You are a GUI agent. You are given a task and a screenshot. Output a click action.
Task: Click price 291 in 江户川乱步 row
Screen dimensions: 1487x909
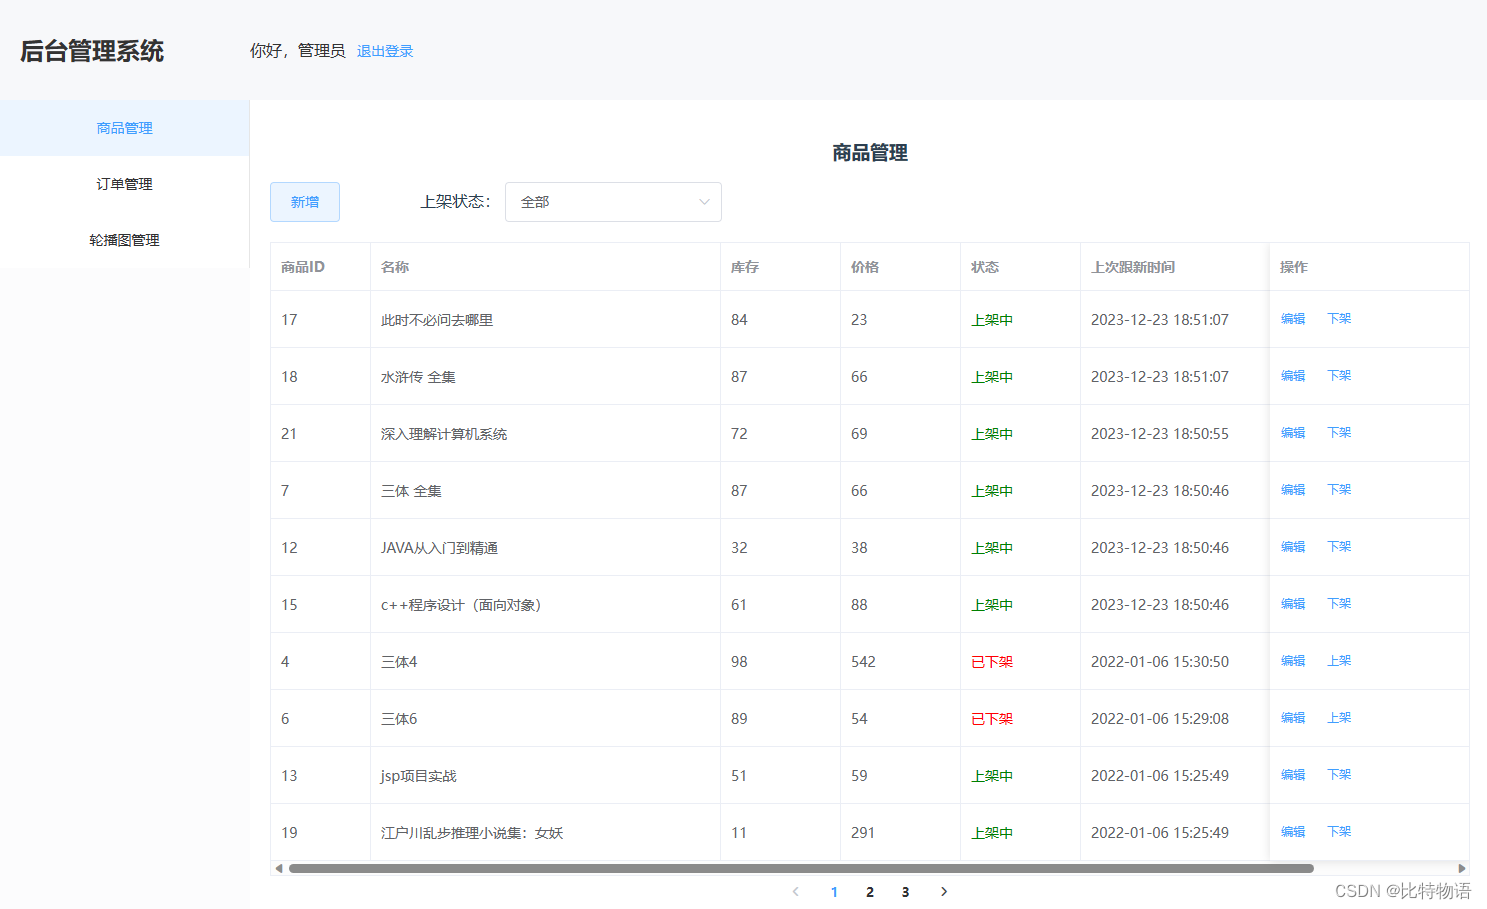click(863, 833)
